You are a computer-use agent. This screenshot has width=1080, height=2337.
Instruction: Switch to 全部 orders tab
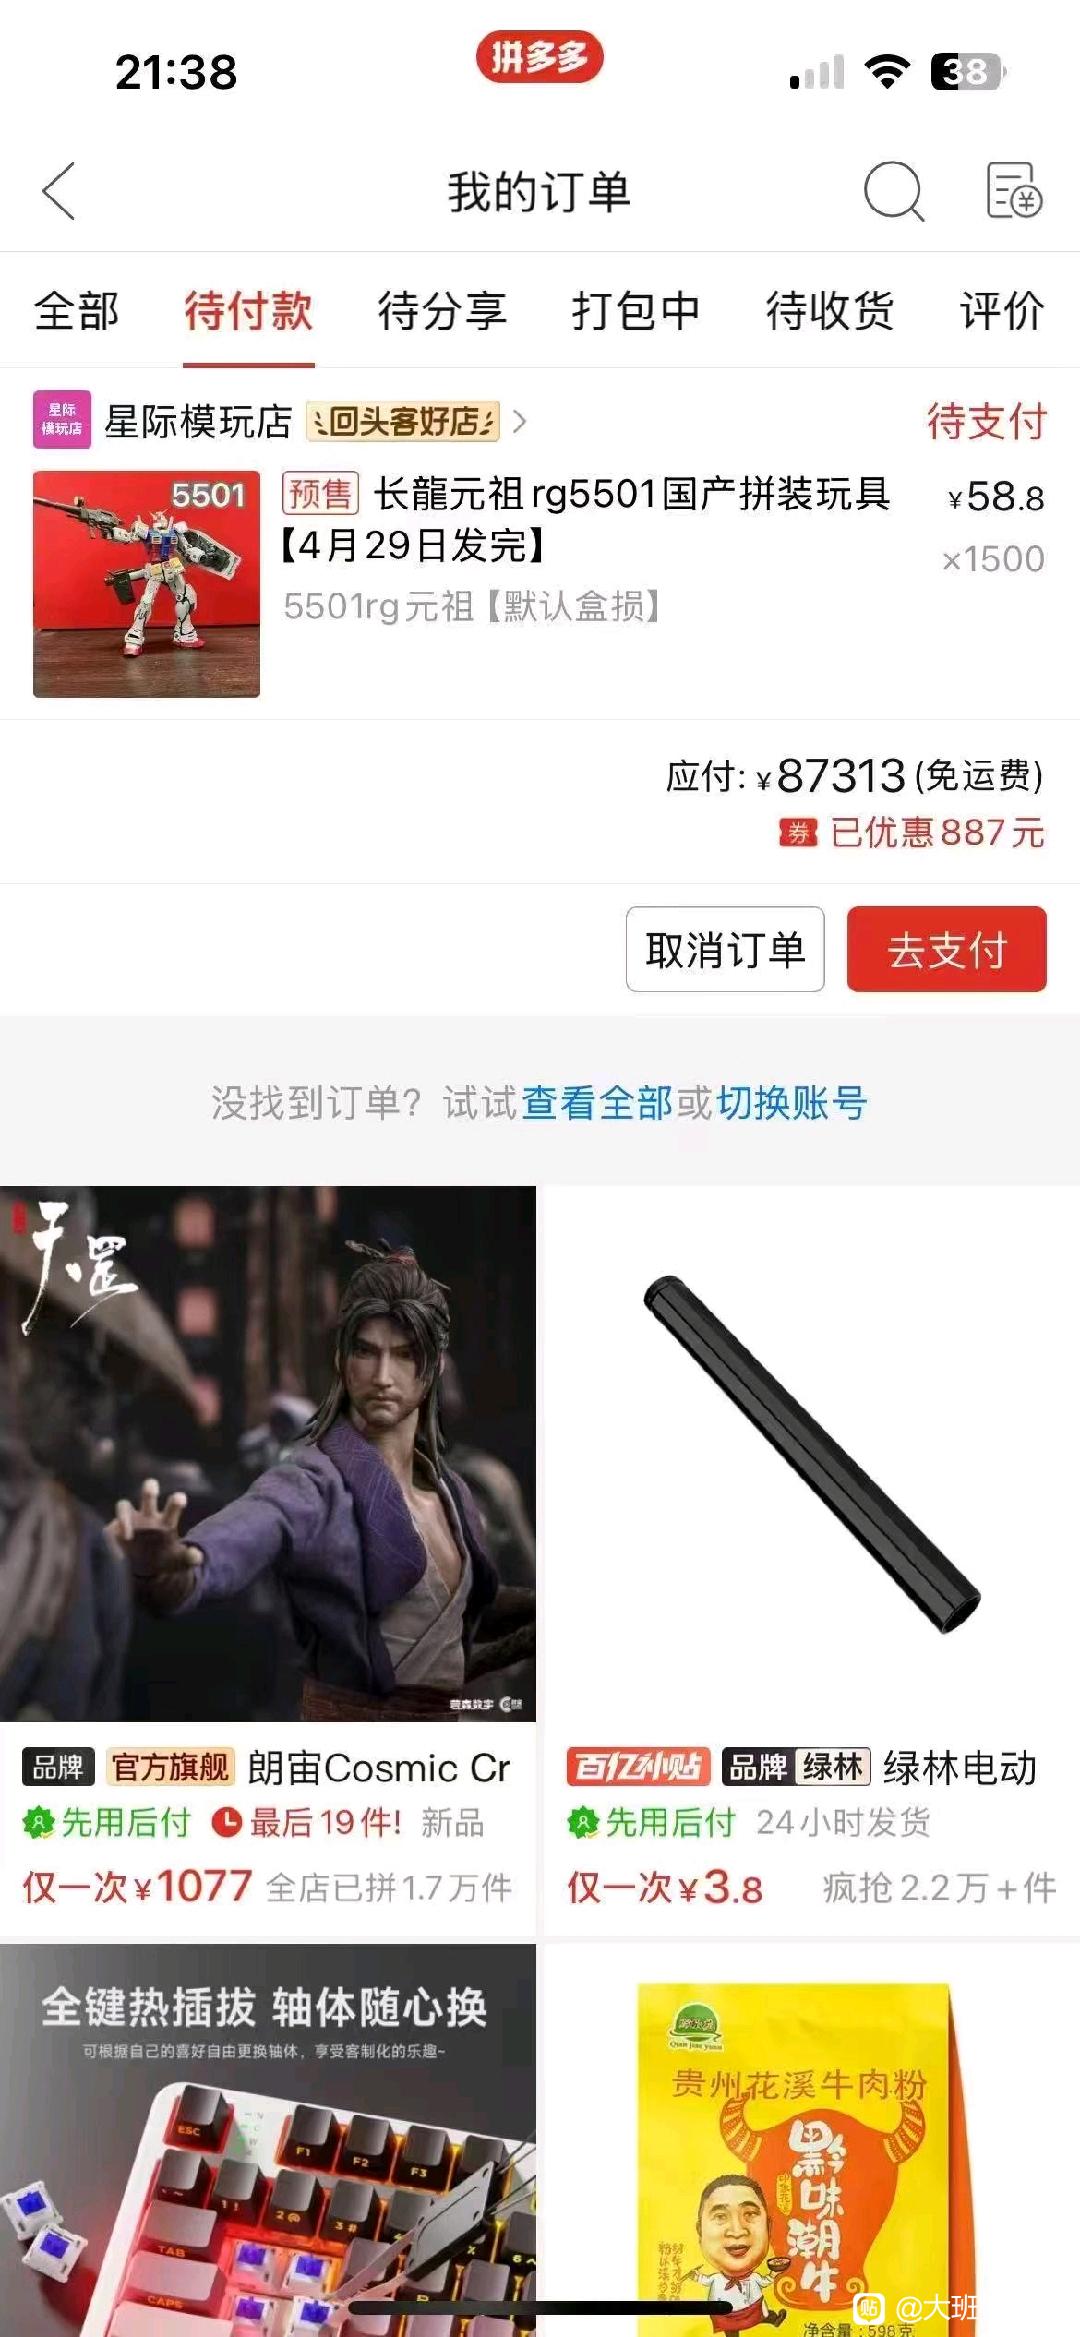point(77,310)
